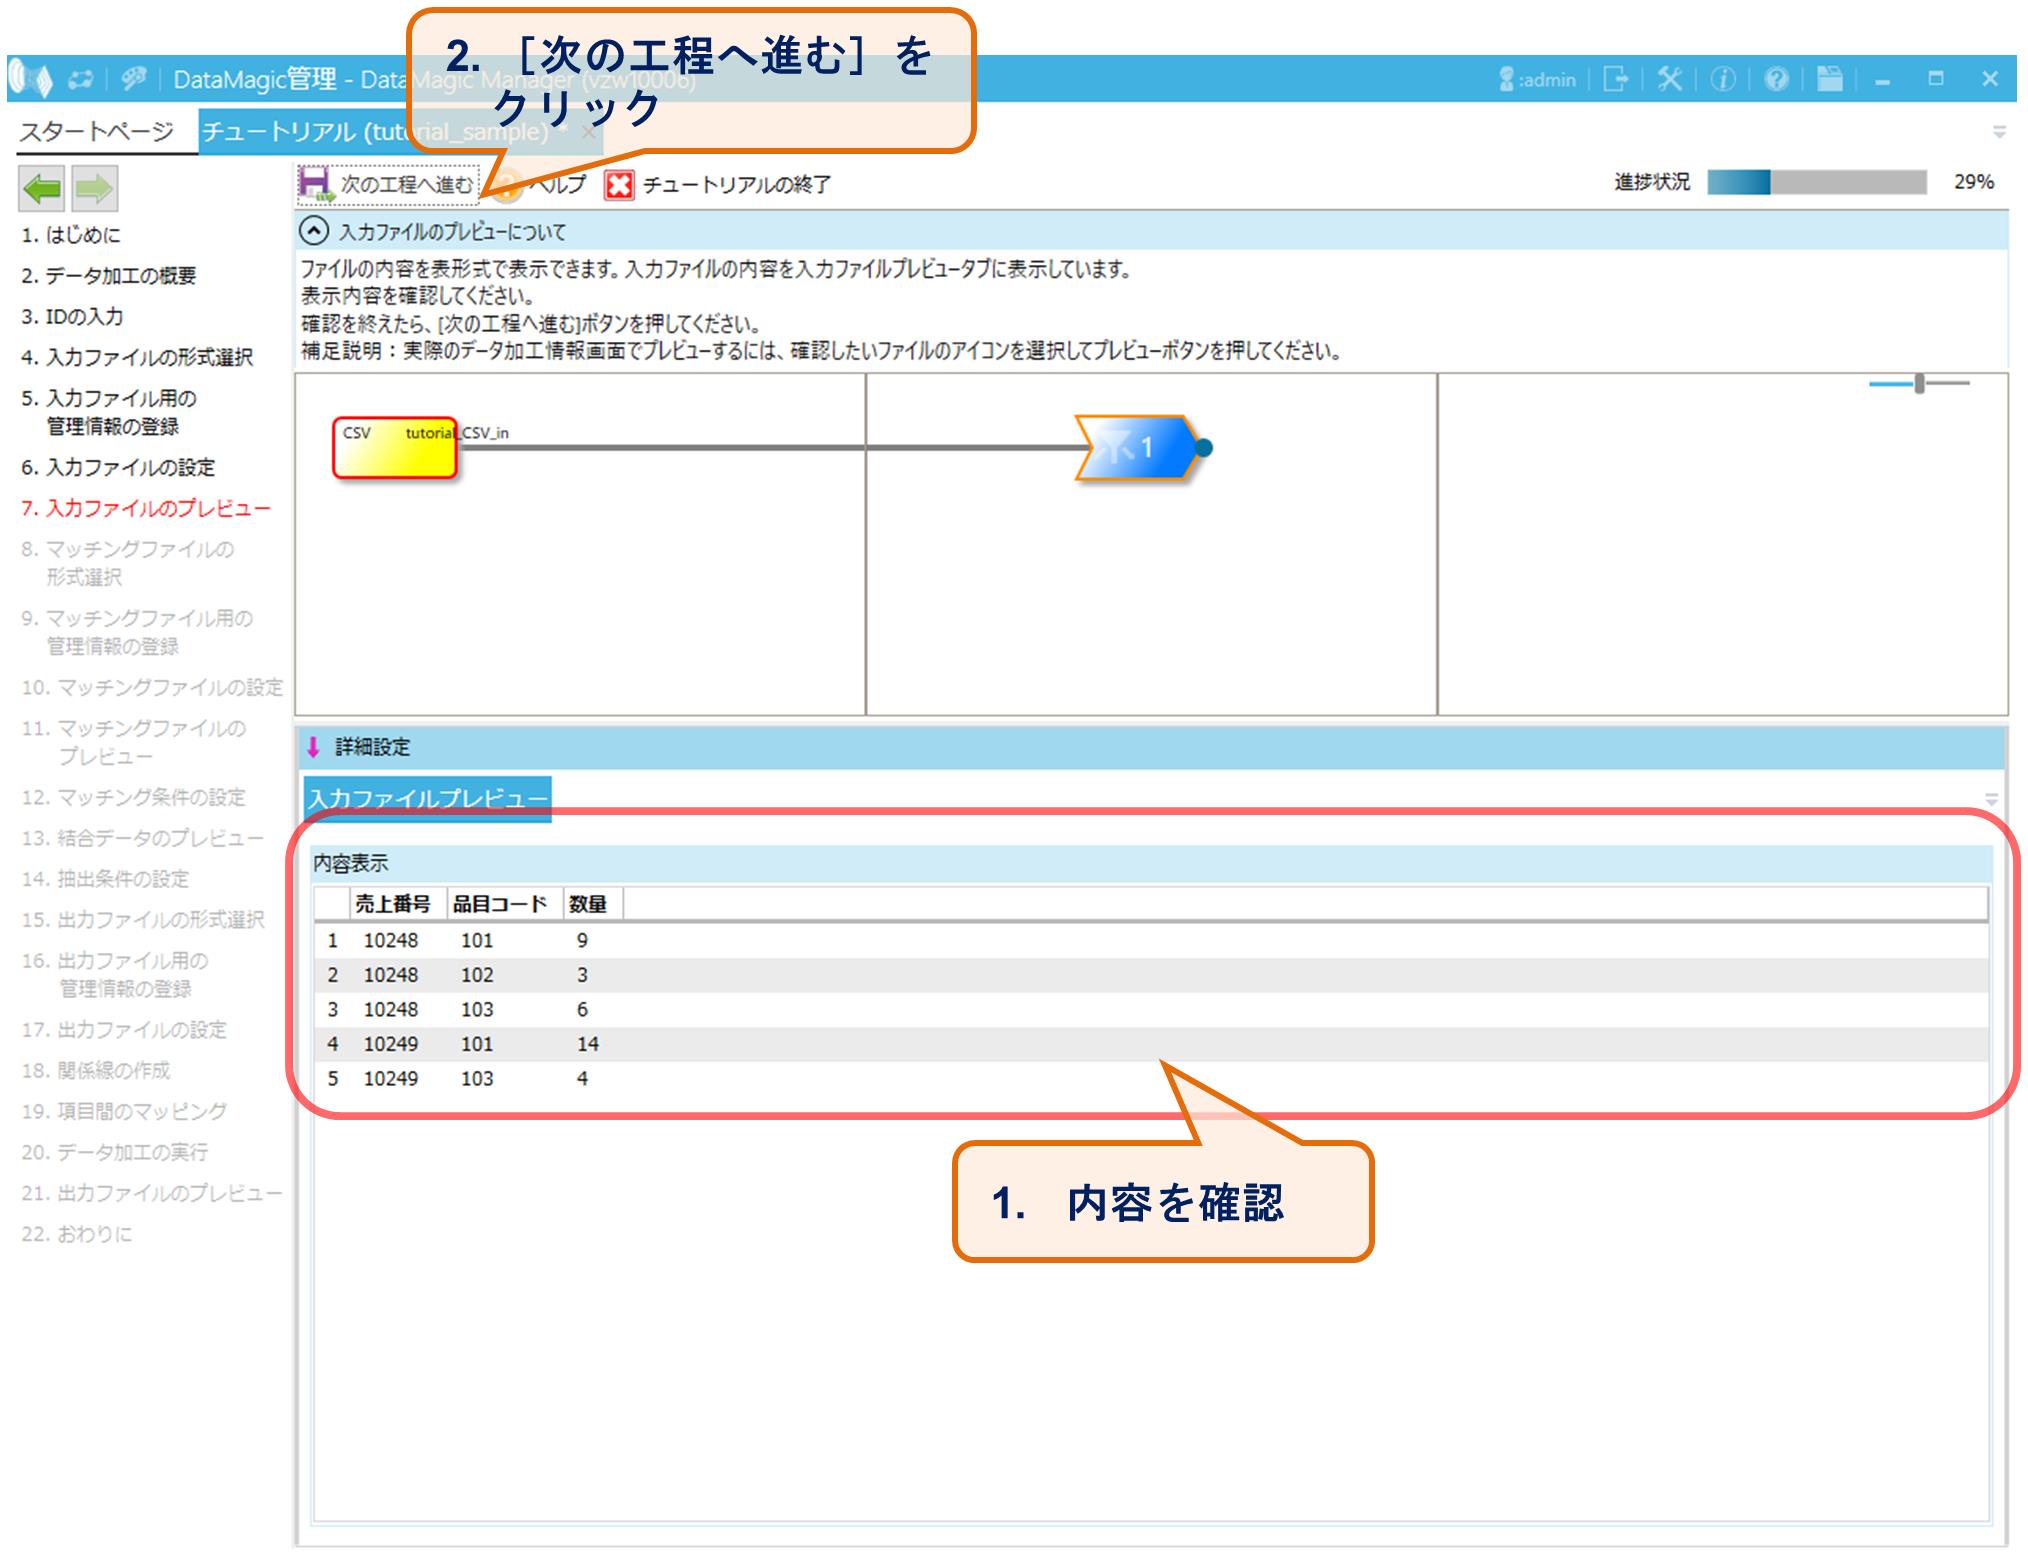Open the tab list dropdown at top right

click(1999, 132)
